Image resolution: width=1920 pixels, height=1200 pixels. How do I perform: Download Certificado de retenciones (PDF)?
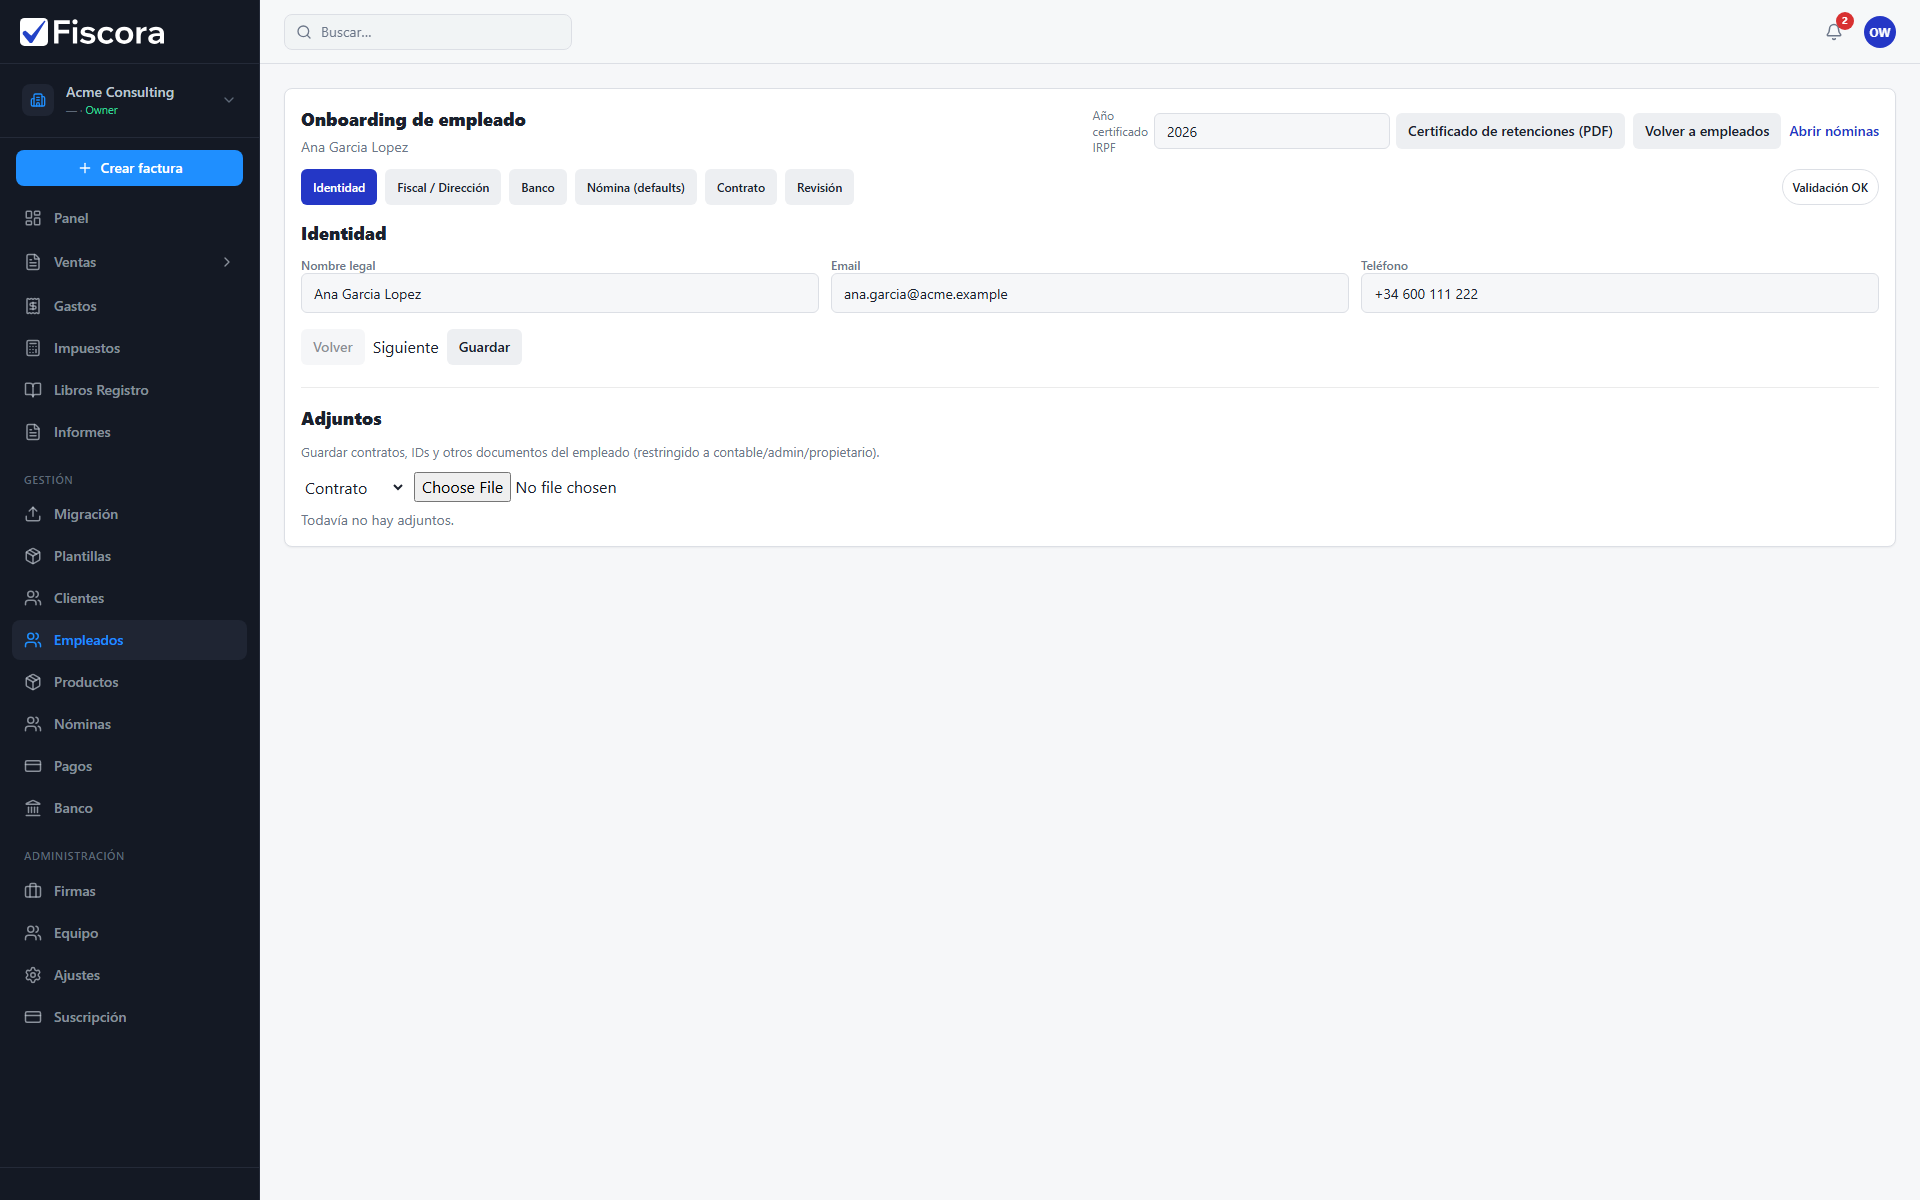1510,131
